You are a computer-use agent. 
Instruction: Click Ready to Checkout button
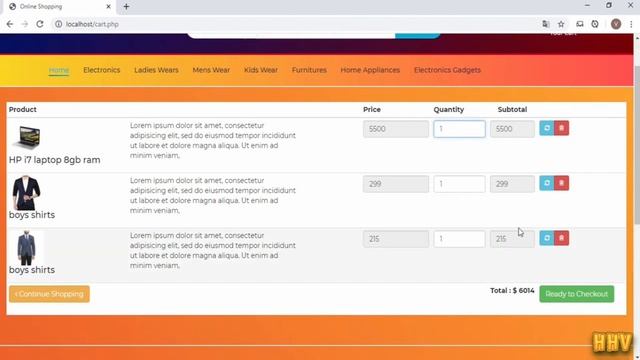[x=577, y=294]
